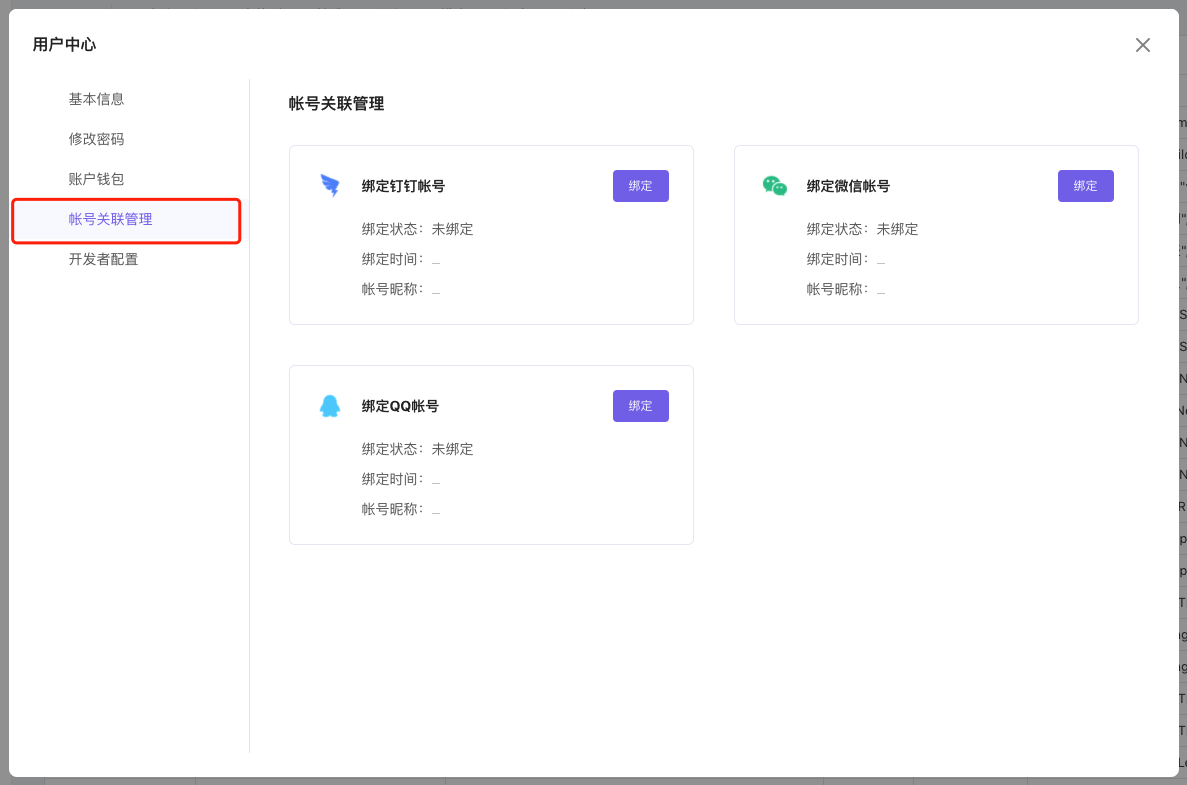Click the DingTalk logo icon
The height and width of the screenshot is (785, 1187).
[x=330, y=185]
